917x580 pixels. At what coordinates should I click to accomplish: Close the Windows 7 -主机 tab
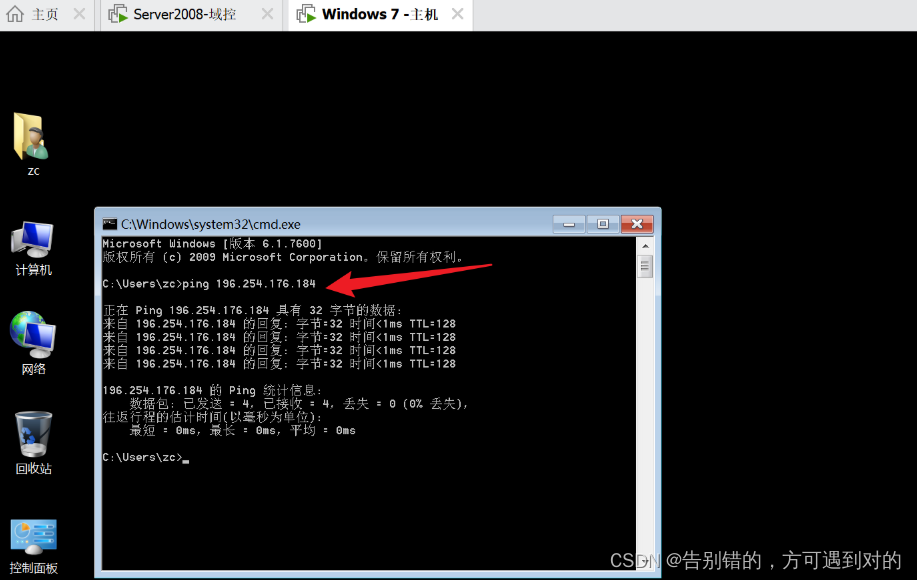point(458,14)
